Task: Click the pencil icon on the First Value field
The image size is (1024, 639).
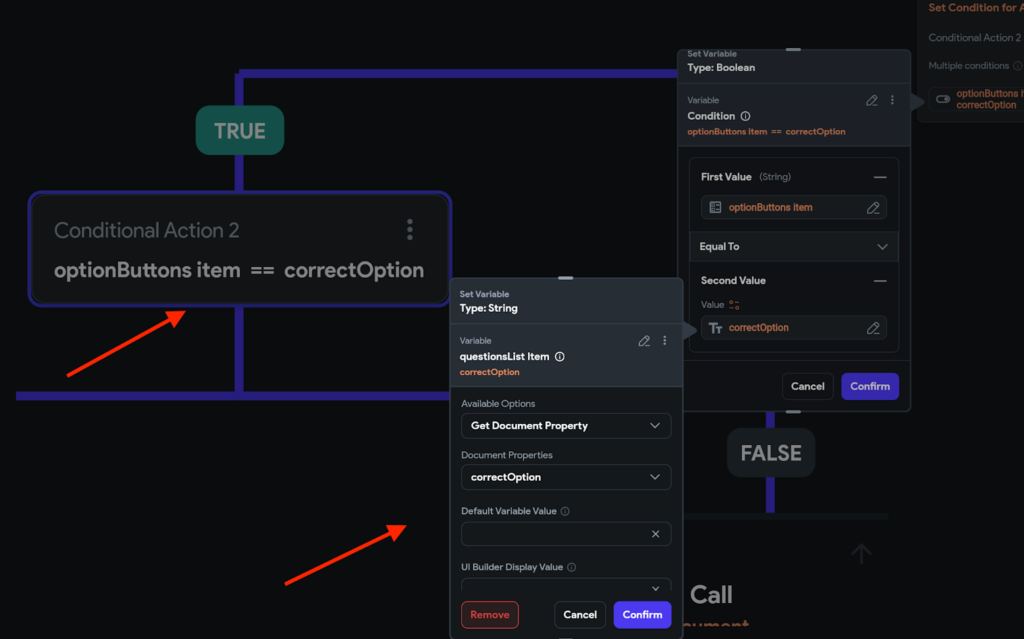Action: tap(872, 207)
